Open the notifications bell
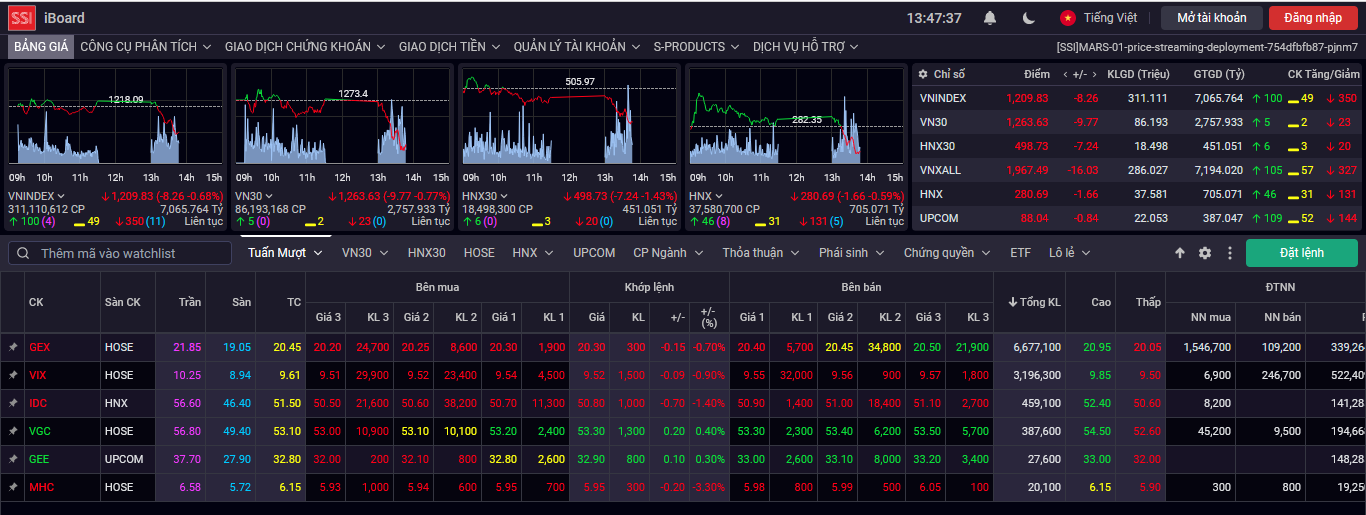The height and width of the screenshot is (515, 1366). [990, 18]
